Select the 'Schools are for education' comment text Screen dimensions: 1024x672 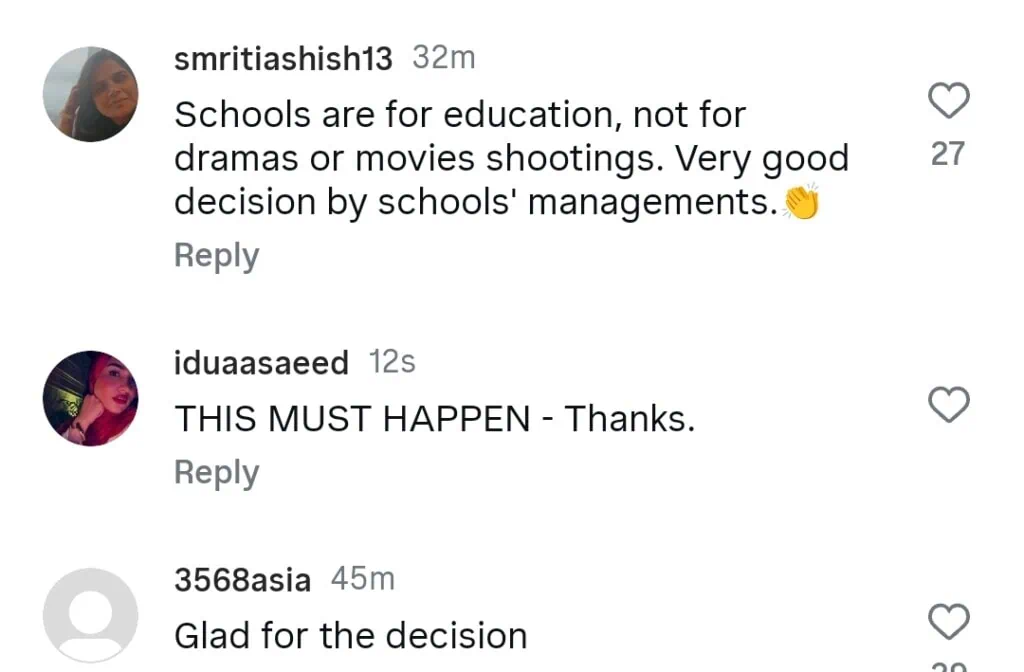point(510,158)
